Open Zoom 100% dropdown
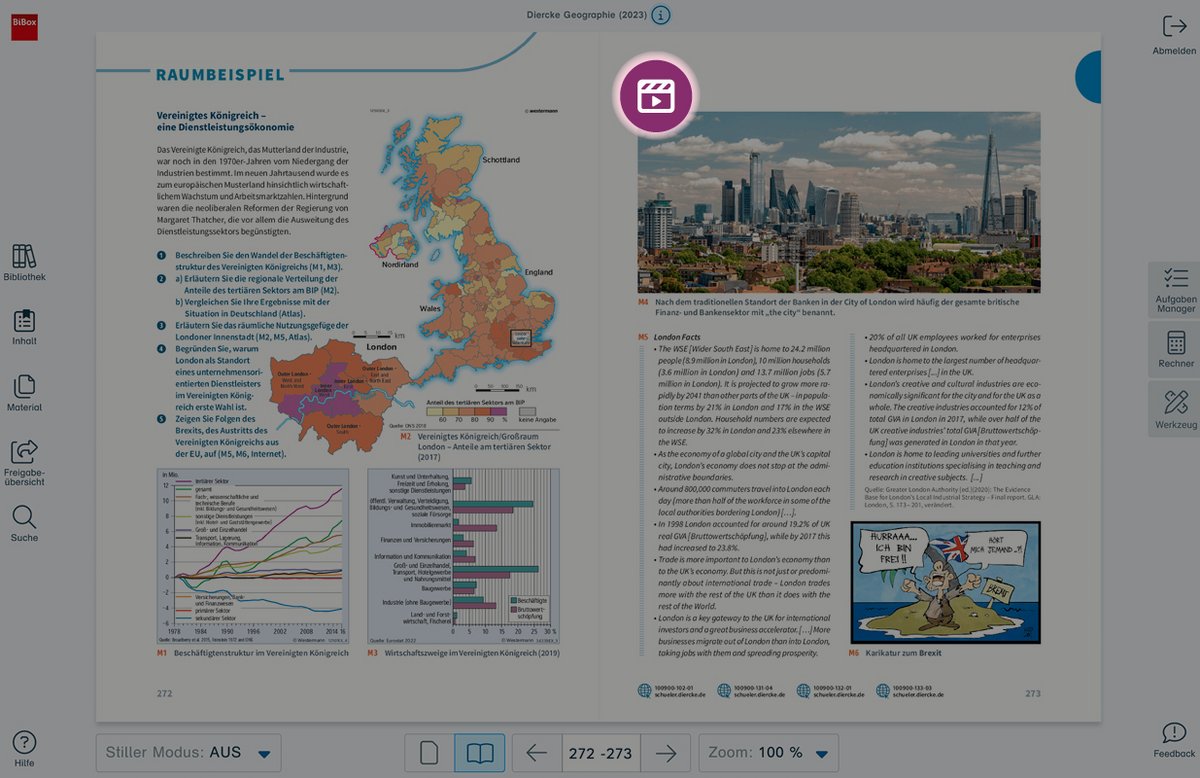This screenshot has height=778, width=1200. point(768,753)
